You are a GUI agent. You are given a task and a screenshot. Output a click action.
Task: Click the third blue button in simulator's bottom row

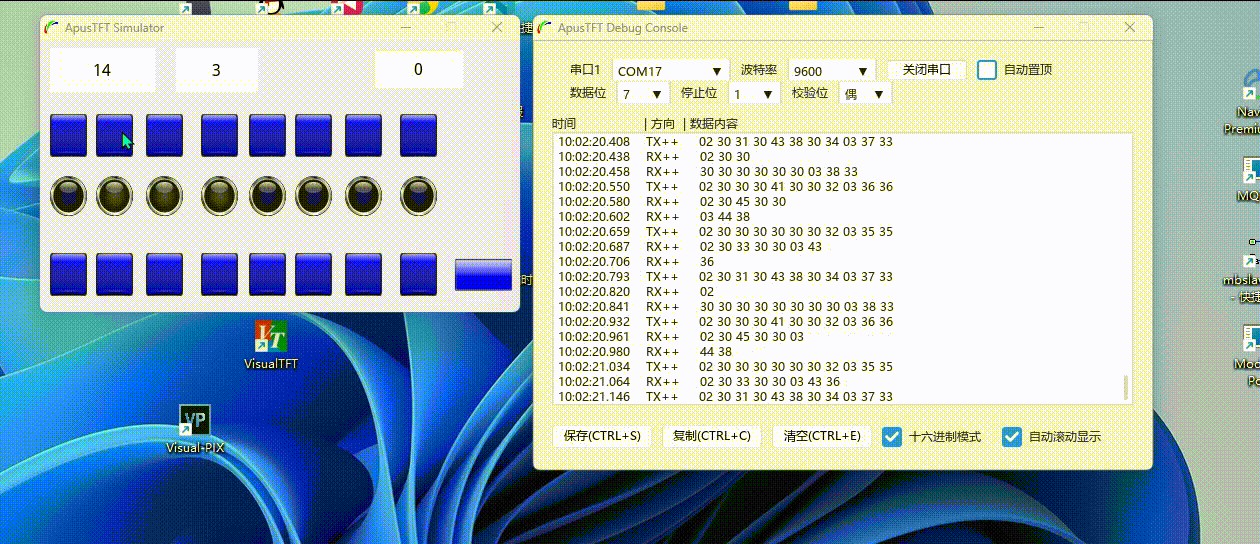pyautogui.click(x=164, y=274)
